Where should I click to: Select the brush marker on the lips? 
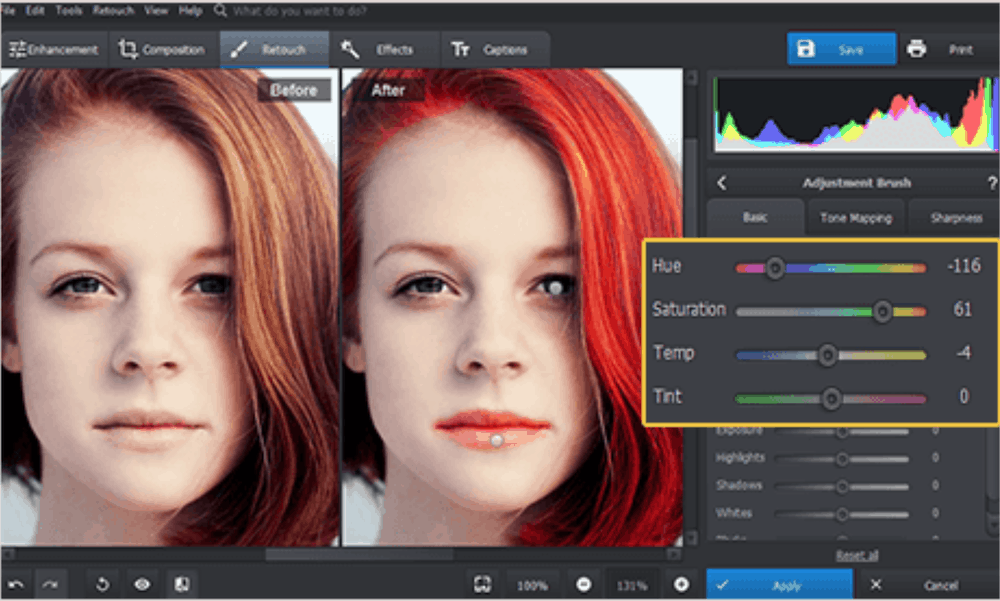(496, 440)
